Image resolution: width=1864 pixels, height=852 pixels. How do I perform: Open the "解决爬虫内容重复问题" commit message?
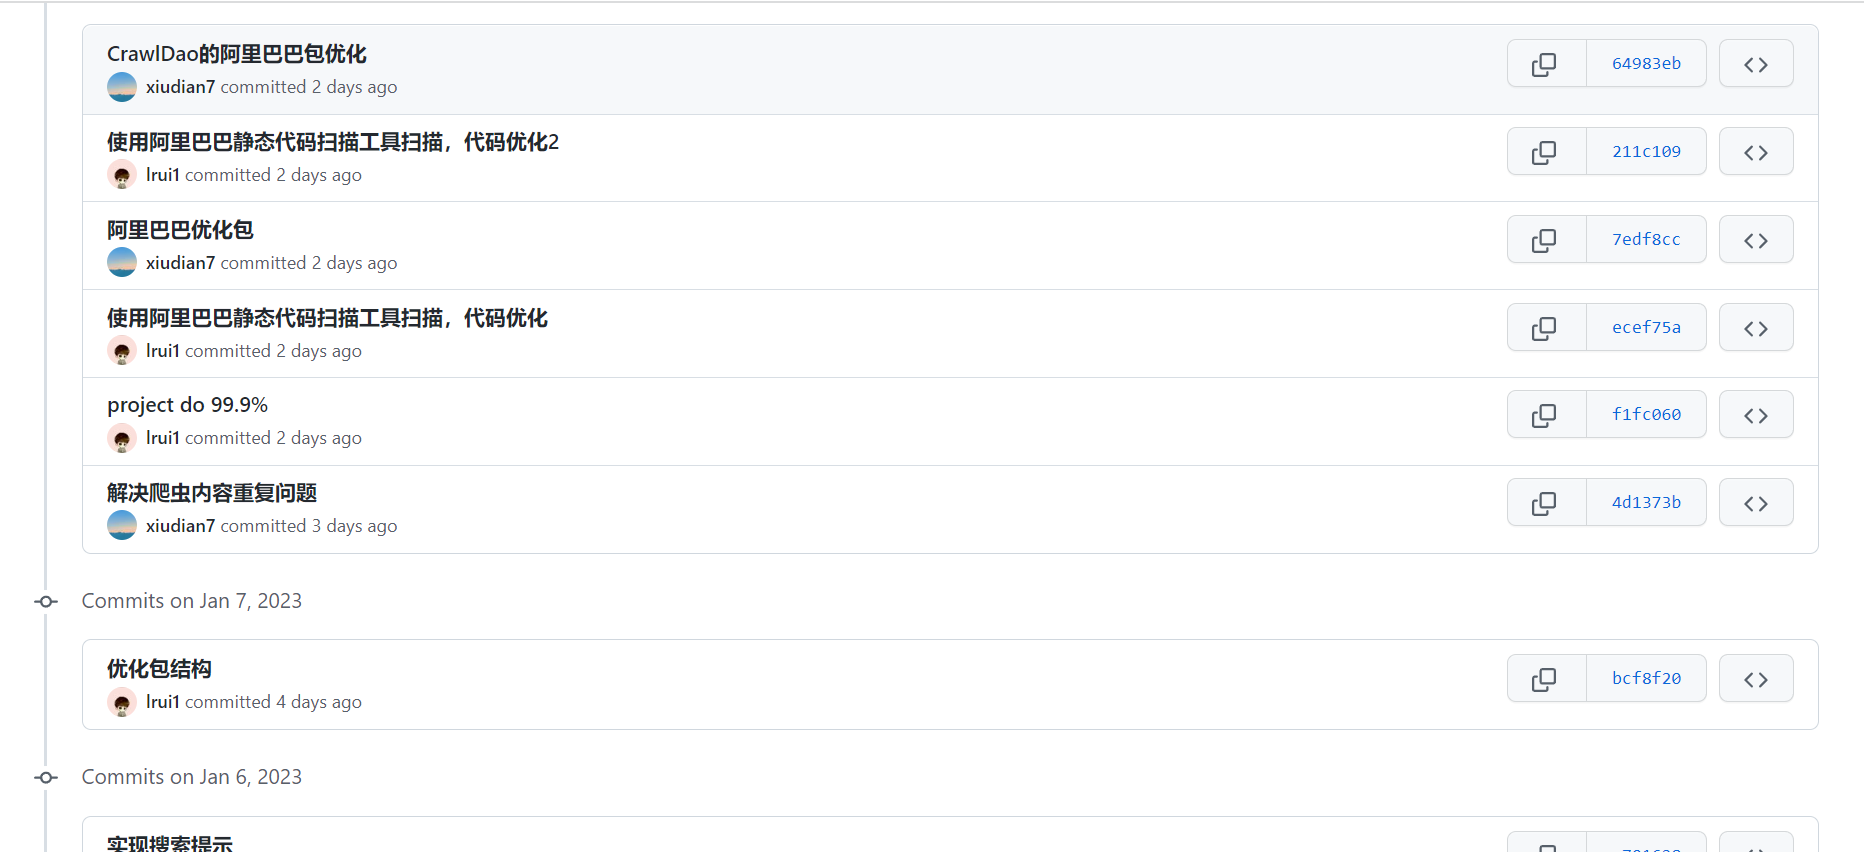212,493
